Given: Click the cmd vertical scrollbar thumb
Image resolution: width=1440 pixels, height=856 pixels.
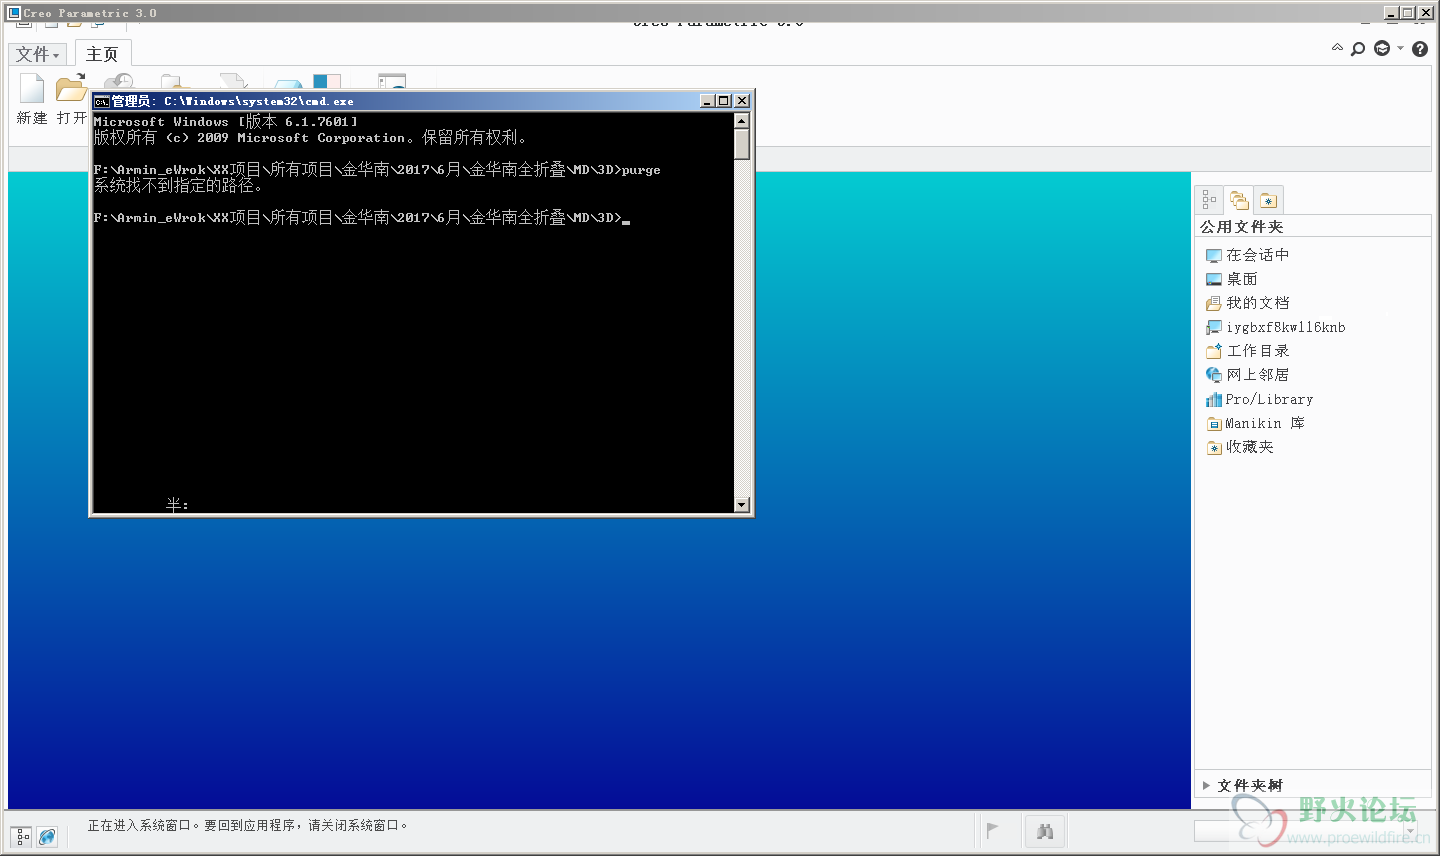Looking at the screenshot, I should point(742,144).
